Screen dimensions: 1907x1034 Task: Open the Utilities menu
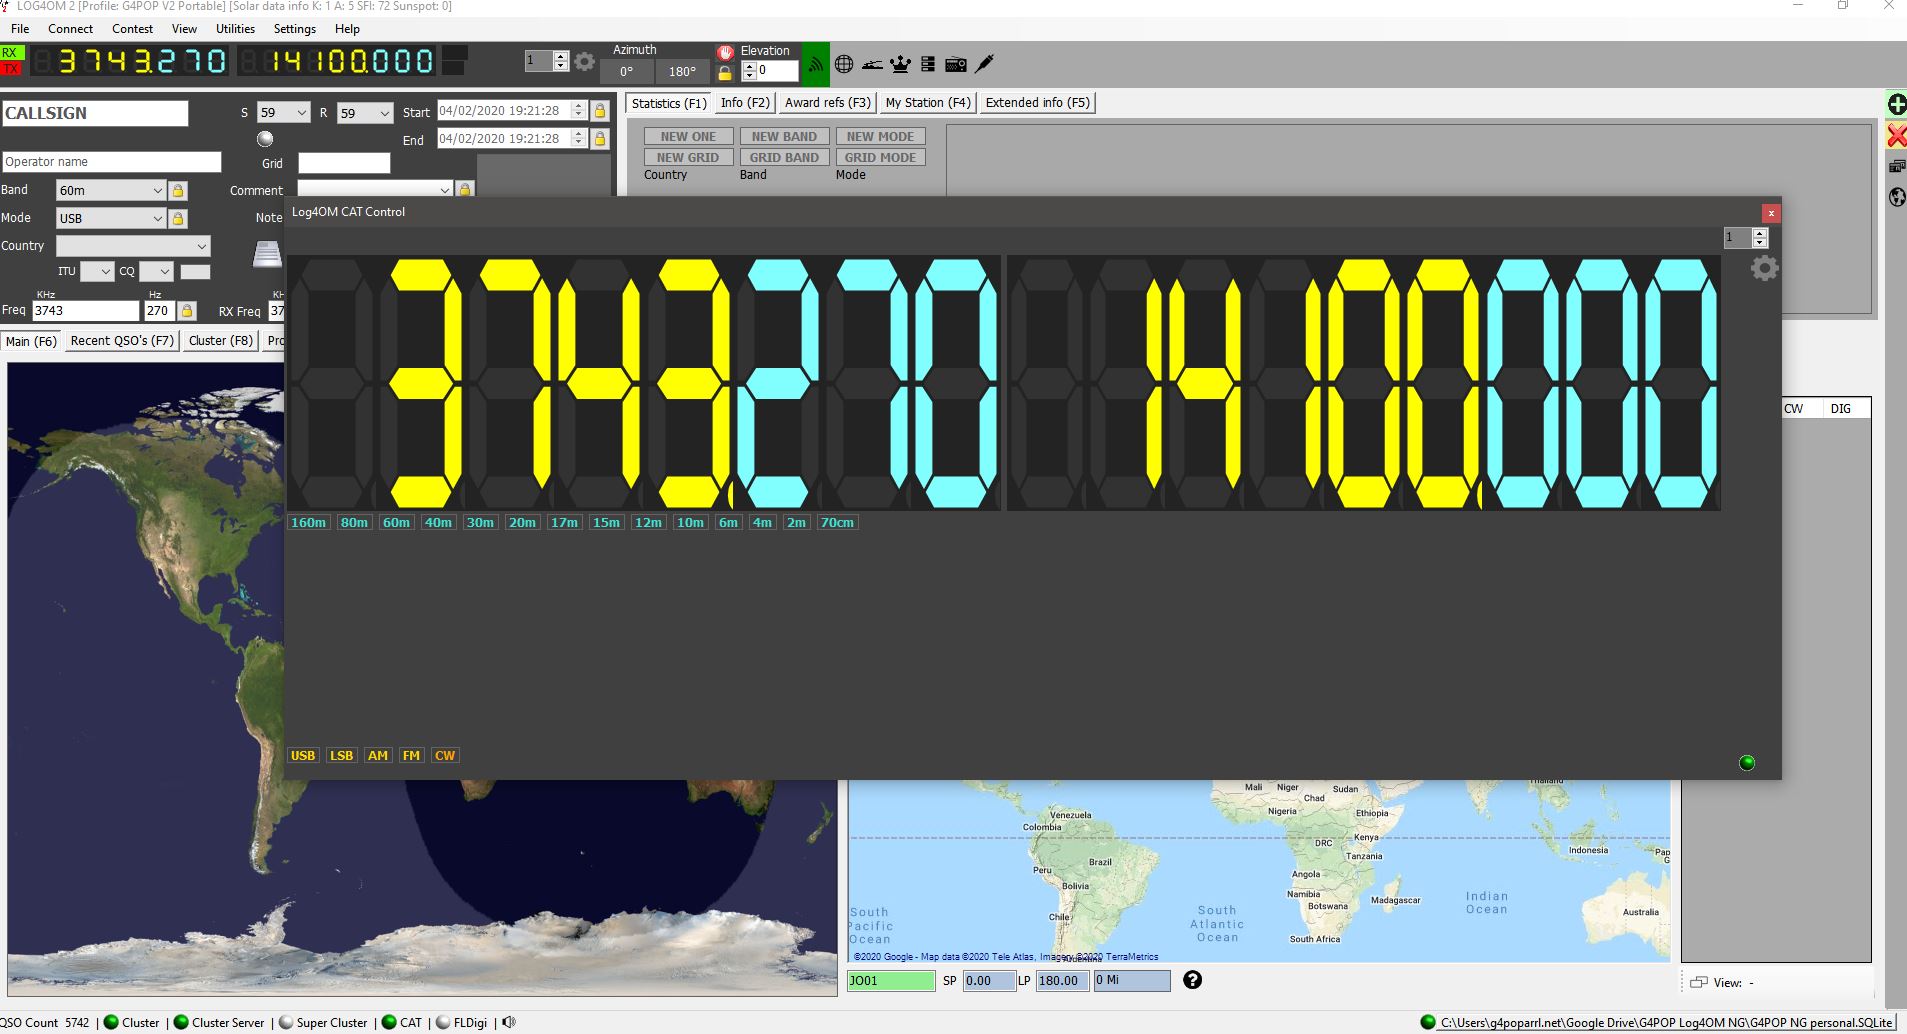235,29
